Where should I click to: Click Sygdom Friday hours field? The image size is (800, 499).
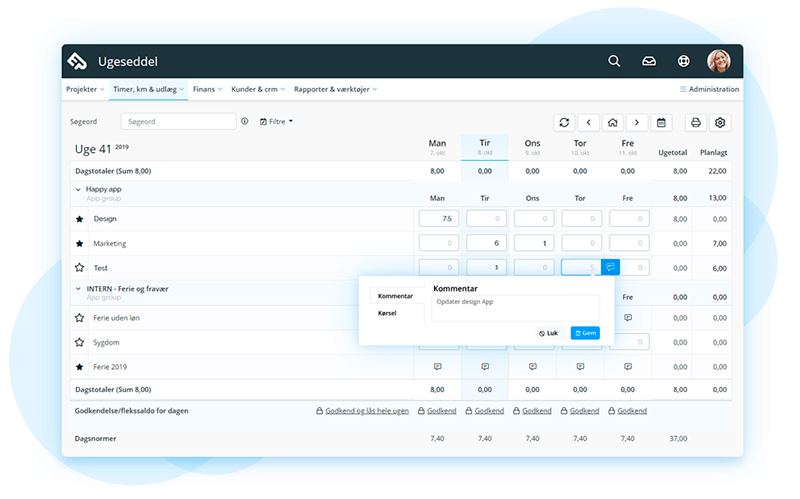629,342
